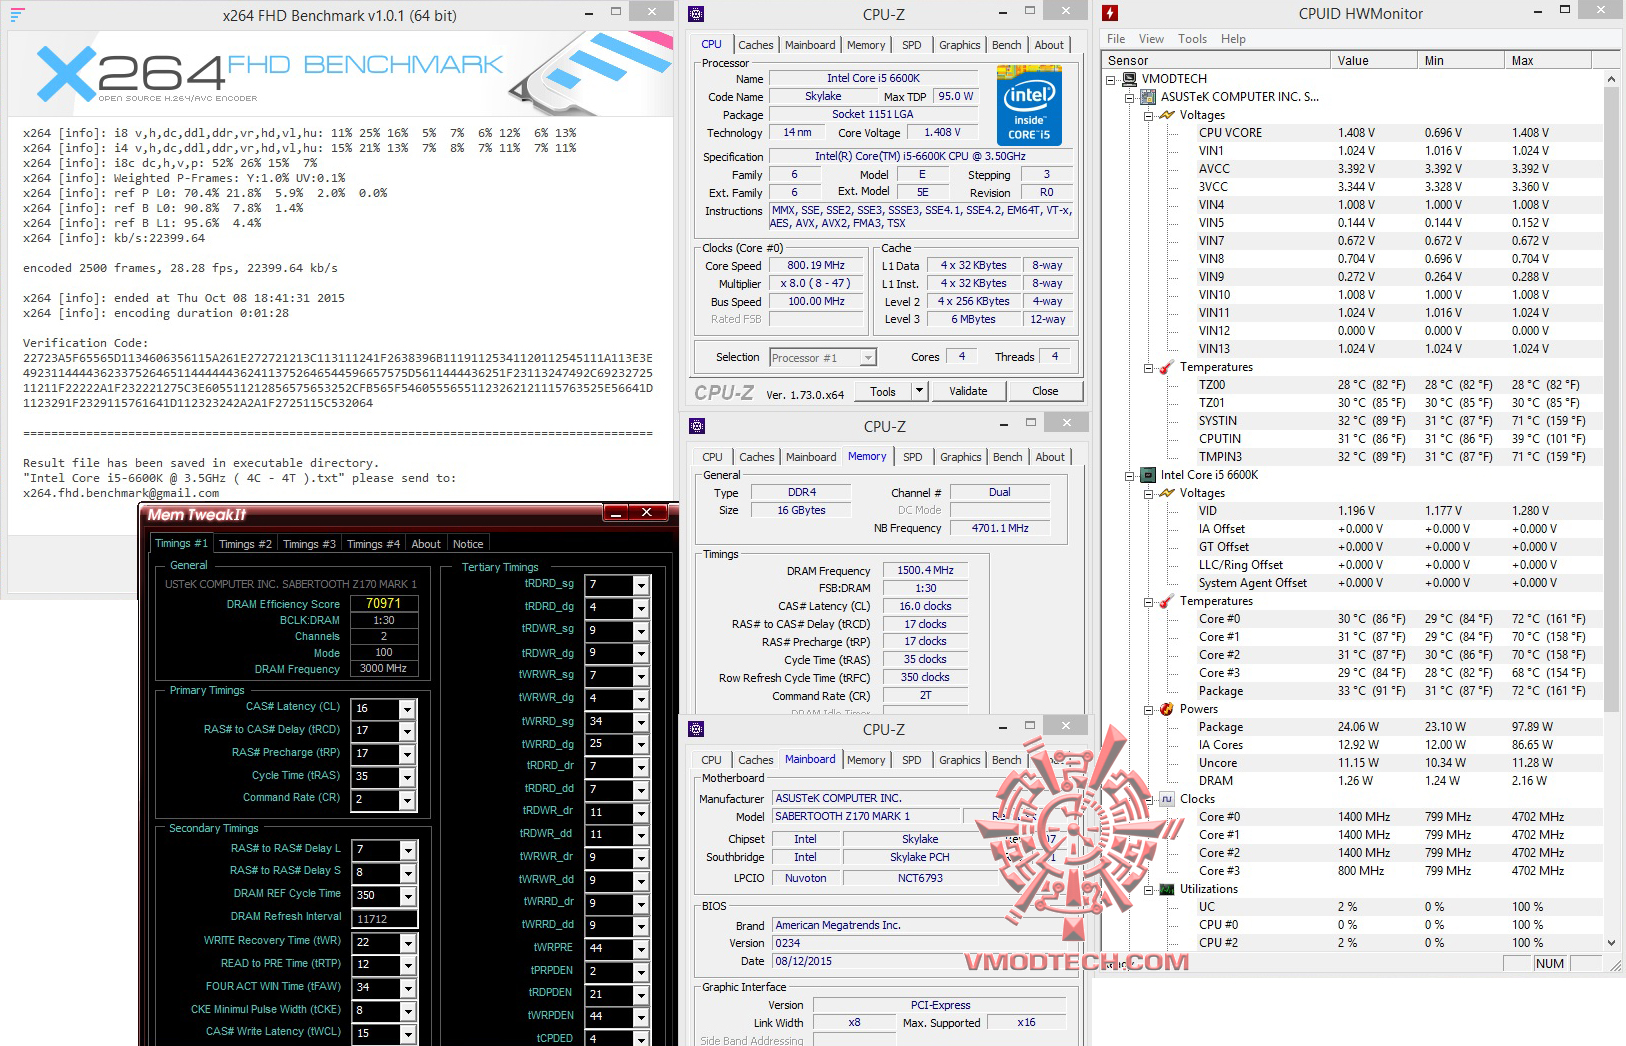Open the SPD tab in the CPU-Z window showing the Memory tab
The height and width of the screenshot is (1046, 1626).
(x=913, y=457)
